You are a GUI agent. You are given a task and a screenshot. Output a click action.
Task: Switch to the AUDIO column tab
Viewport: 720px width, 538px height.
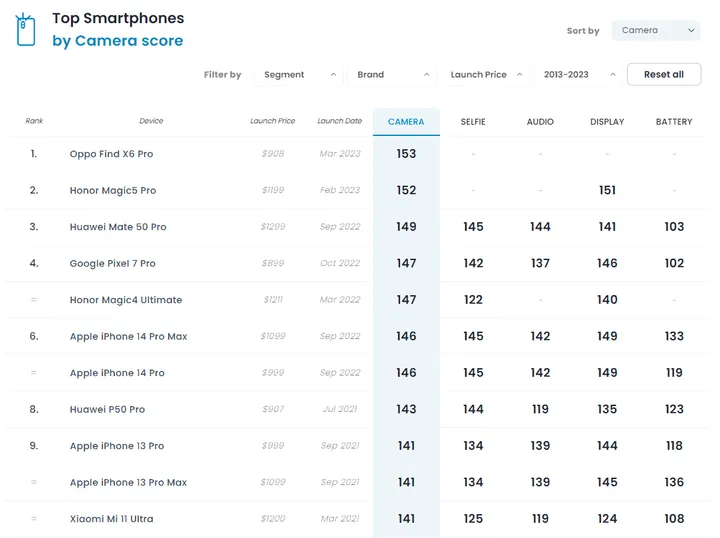pyautogui.click(x=540, y=122)
